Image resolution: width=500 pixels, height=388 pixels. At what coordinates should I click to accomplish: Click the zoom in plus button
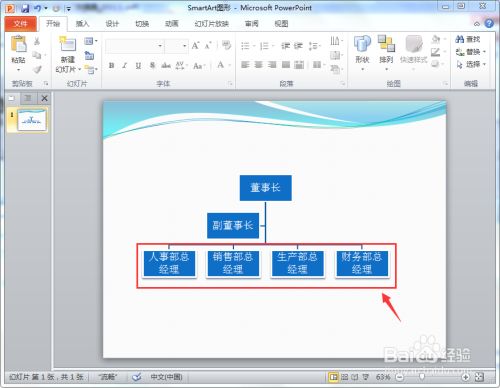click(x=465, y=377)
